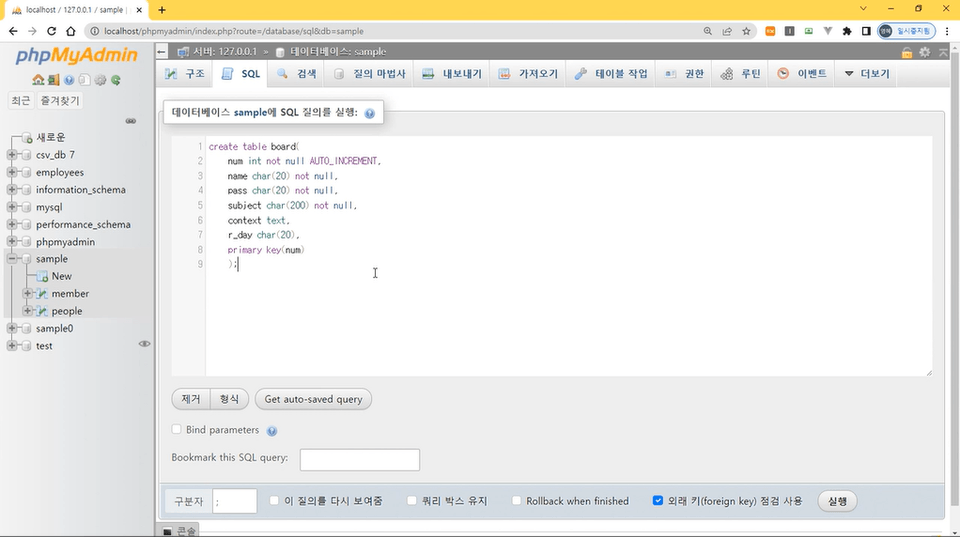This screenshot has width=960, height=537.
Task: Check the Rollback when finished option
Action: point(517,501)
